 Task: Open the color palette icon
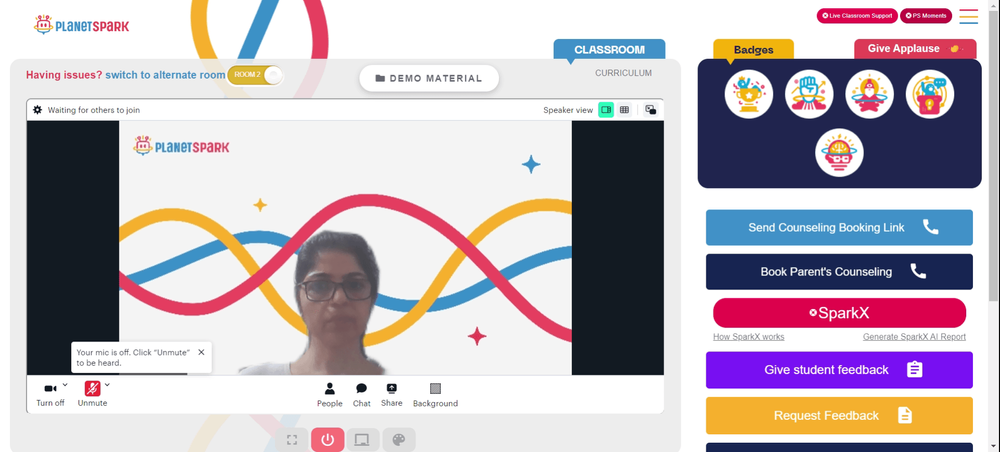click(x=399, y=440)
